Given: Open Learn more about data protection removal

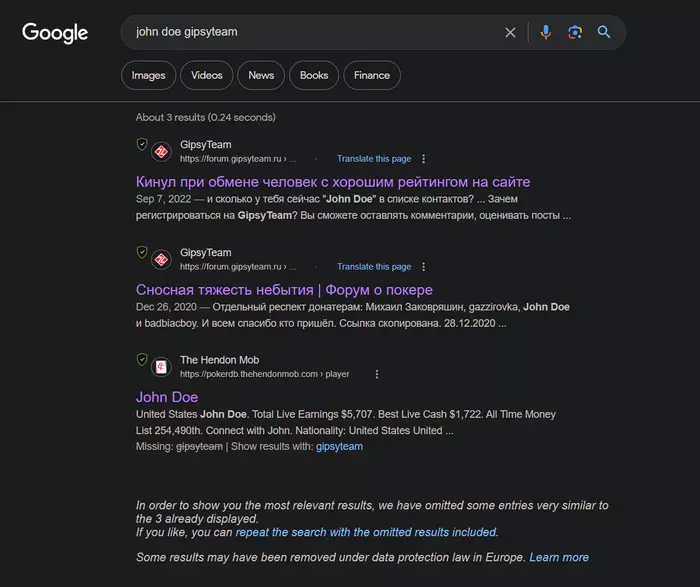Looking at the screenshot, I should coord(559,558).
